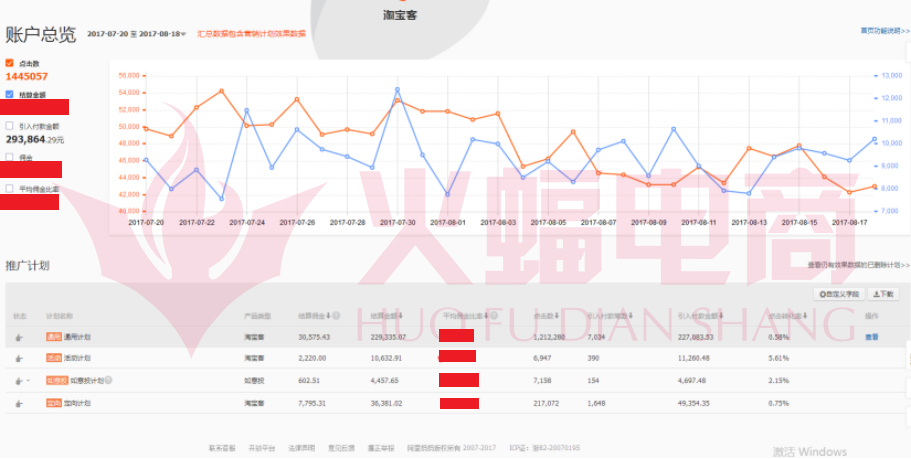Click the orange 定向 plan tag
The width and height of the screenshot is (911, 459).
pyautogui.click(x=53, y=403)
